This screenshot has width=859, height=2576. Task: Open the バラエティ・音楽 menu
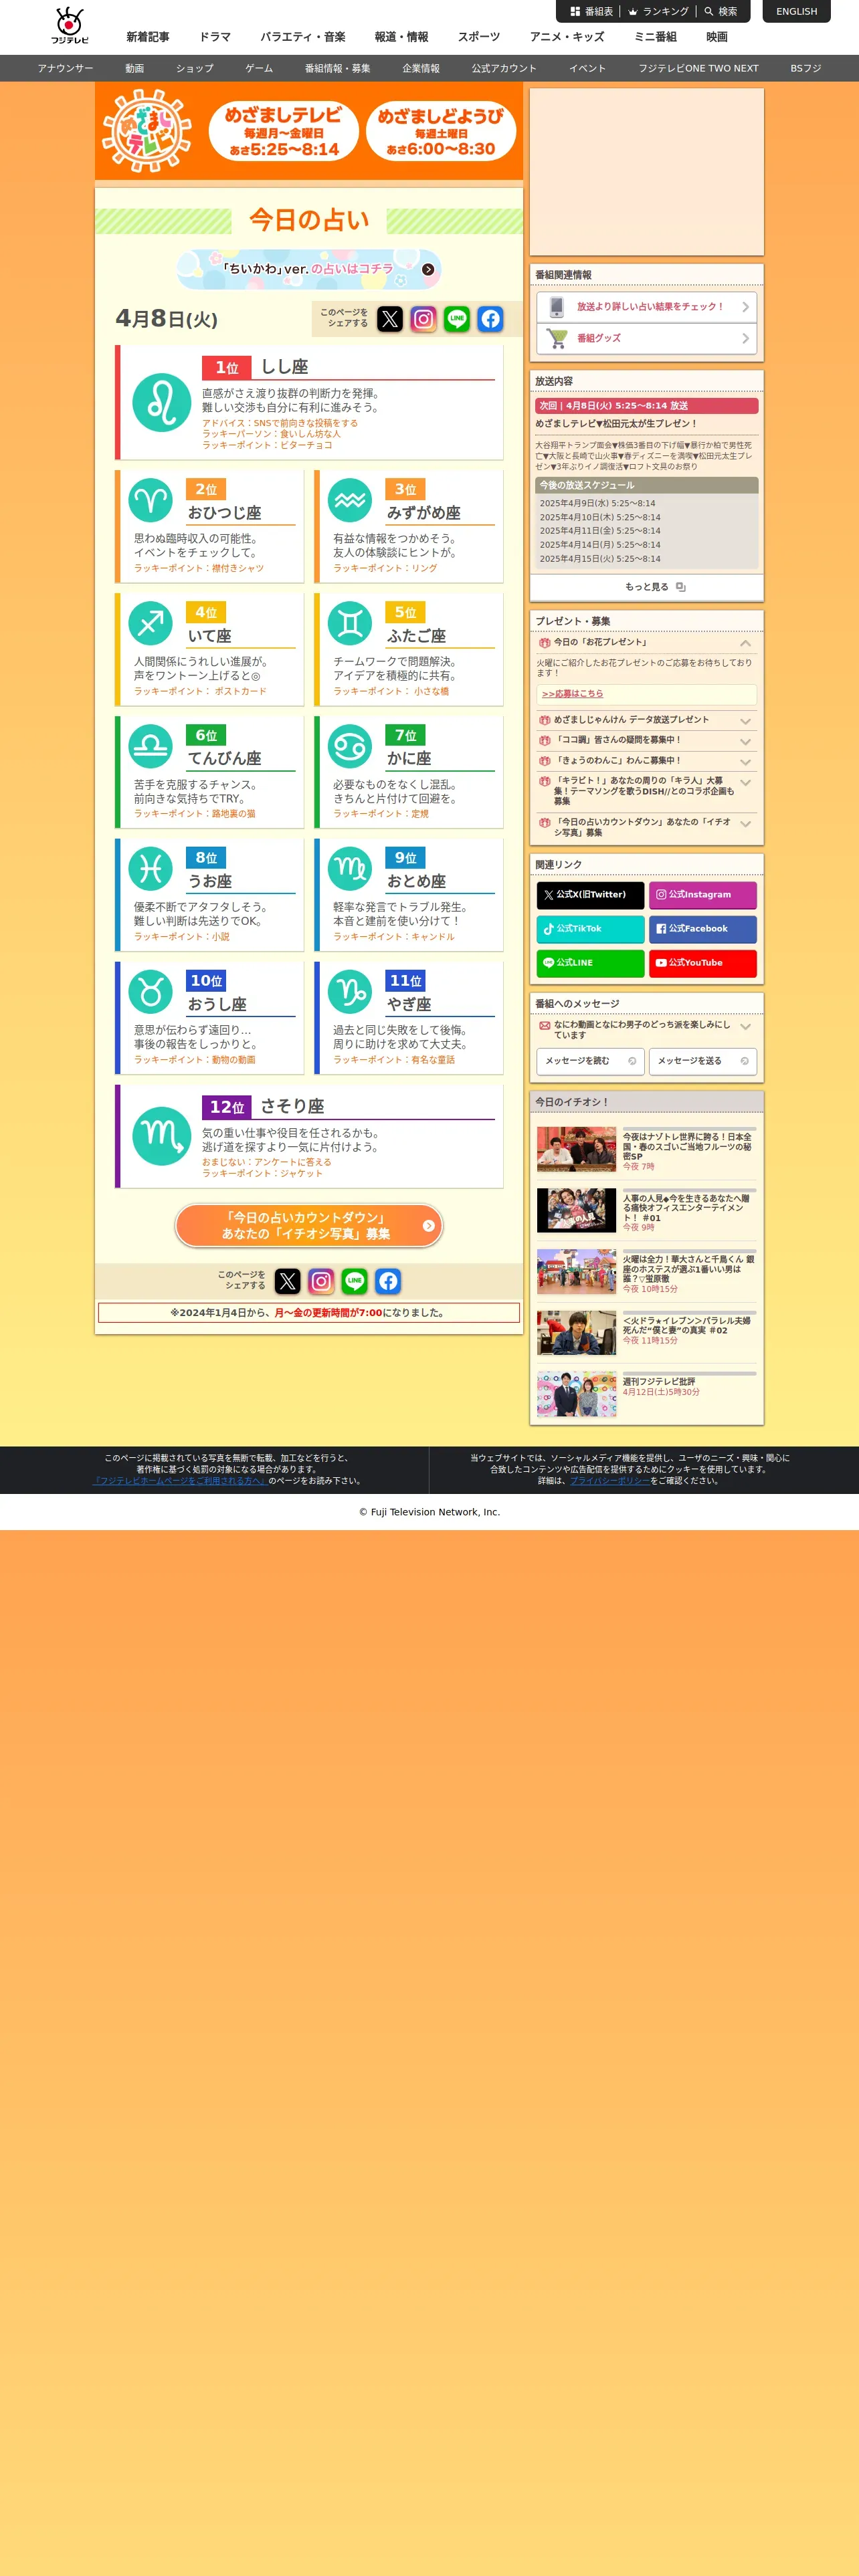coord(303,37)
